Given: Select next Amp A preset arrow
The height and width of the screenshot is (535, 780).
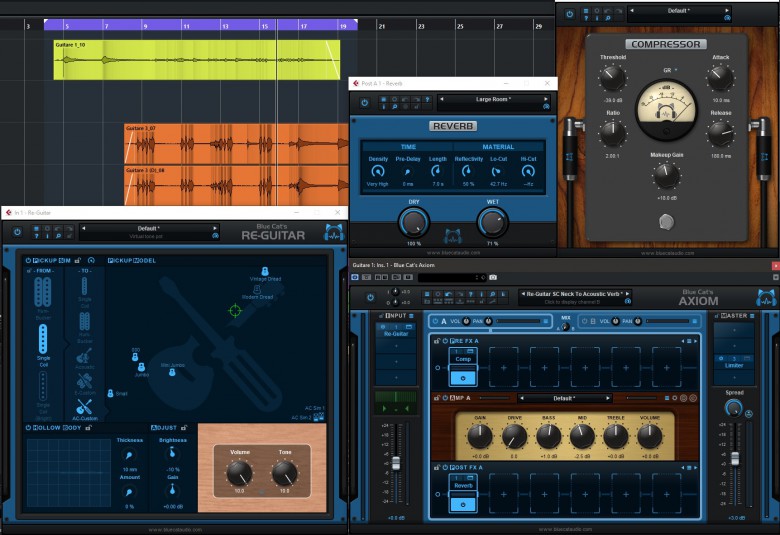Looking at the screenshot, I should (x=607, y=398).
